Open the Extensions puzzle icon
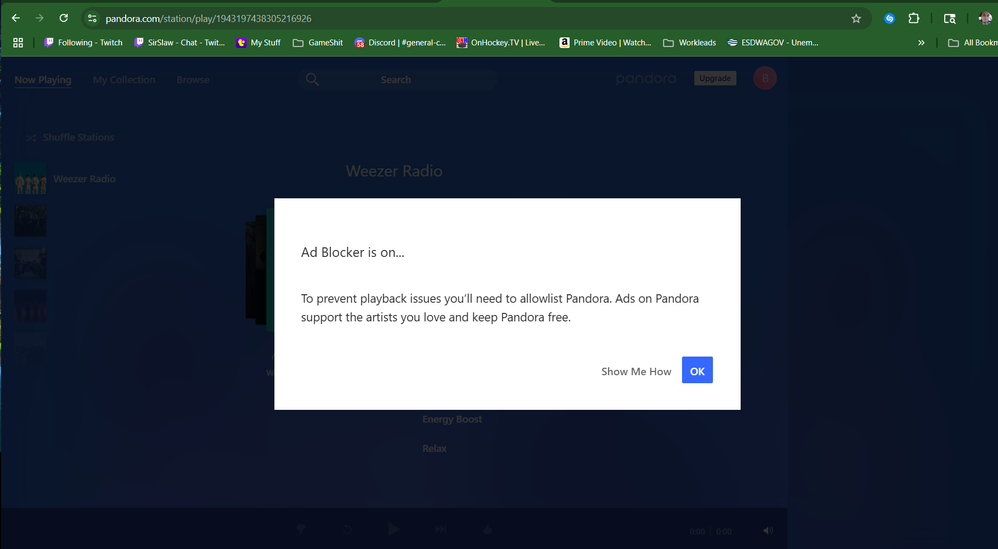 (914, 18)
